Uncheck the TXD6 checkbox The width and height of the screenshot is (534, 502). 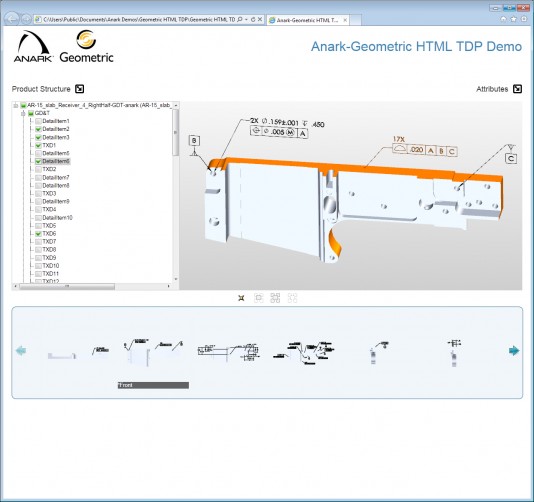tap(38, 234)
